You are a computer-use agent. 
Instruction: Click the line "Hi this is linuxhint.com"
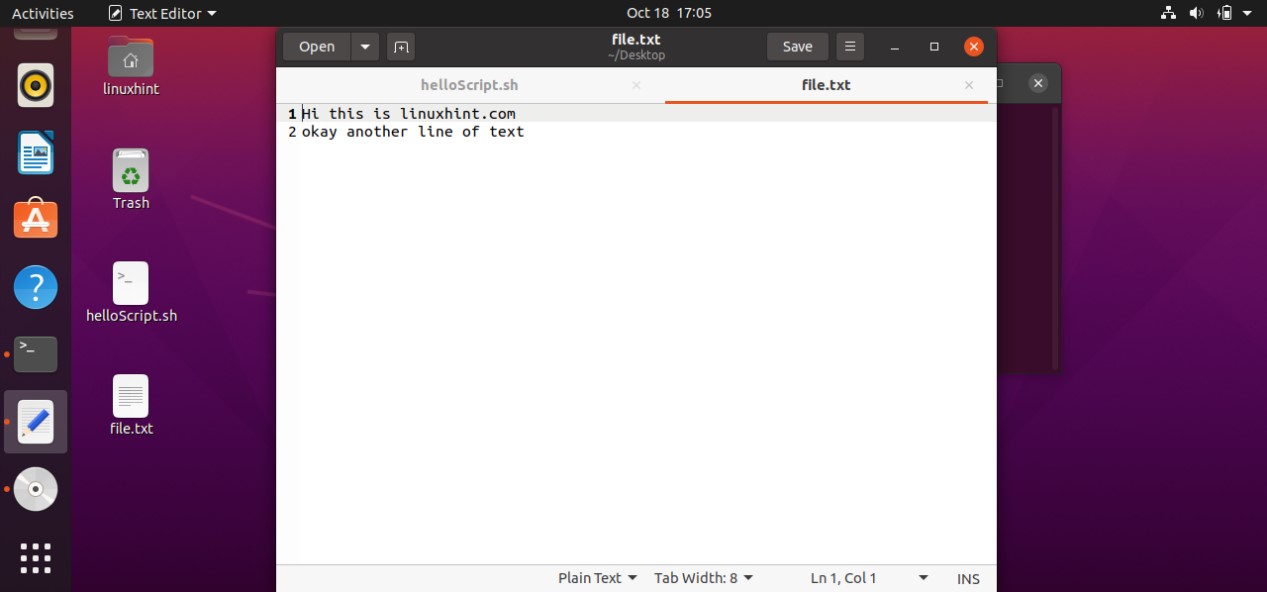click(x=409, y=113)
